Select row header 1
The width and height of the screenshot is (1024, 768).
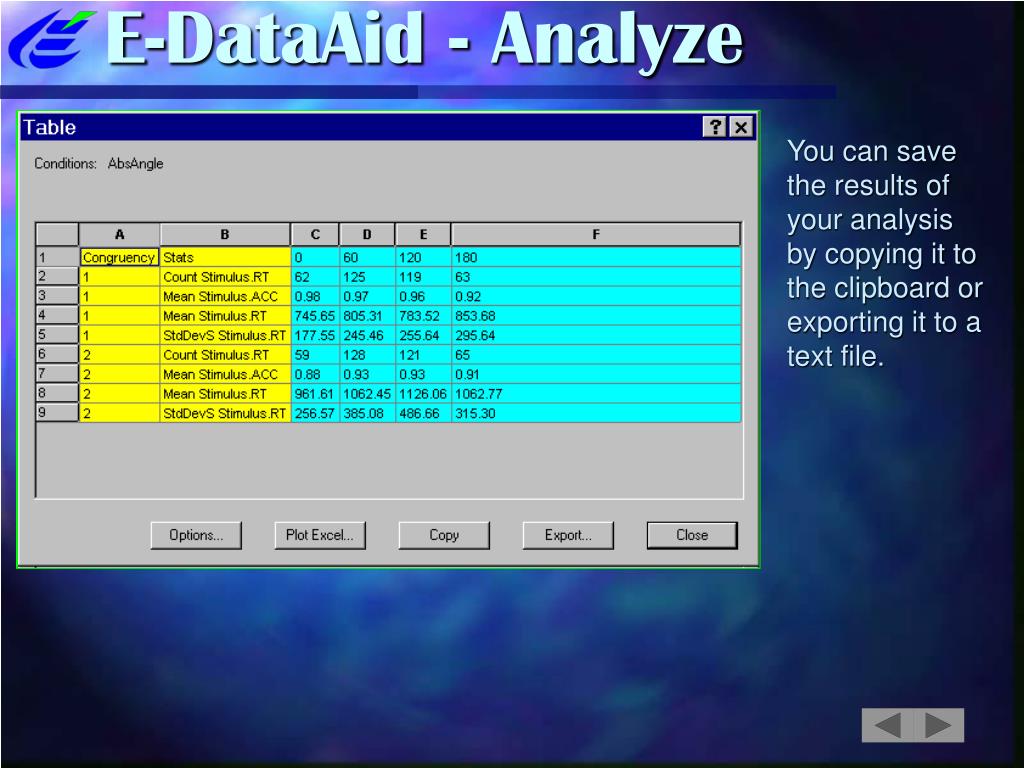click(x=57, y=257)
